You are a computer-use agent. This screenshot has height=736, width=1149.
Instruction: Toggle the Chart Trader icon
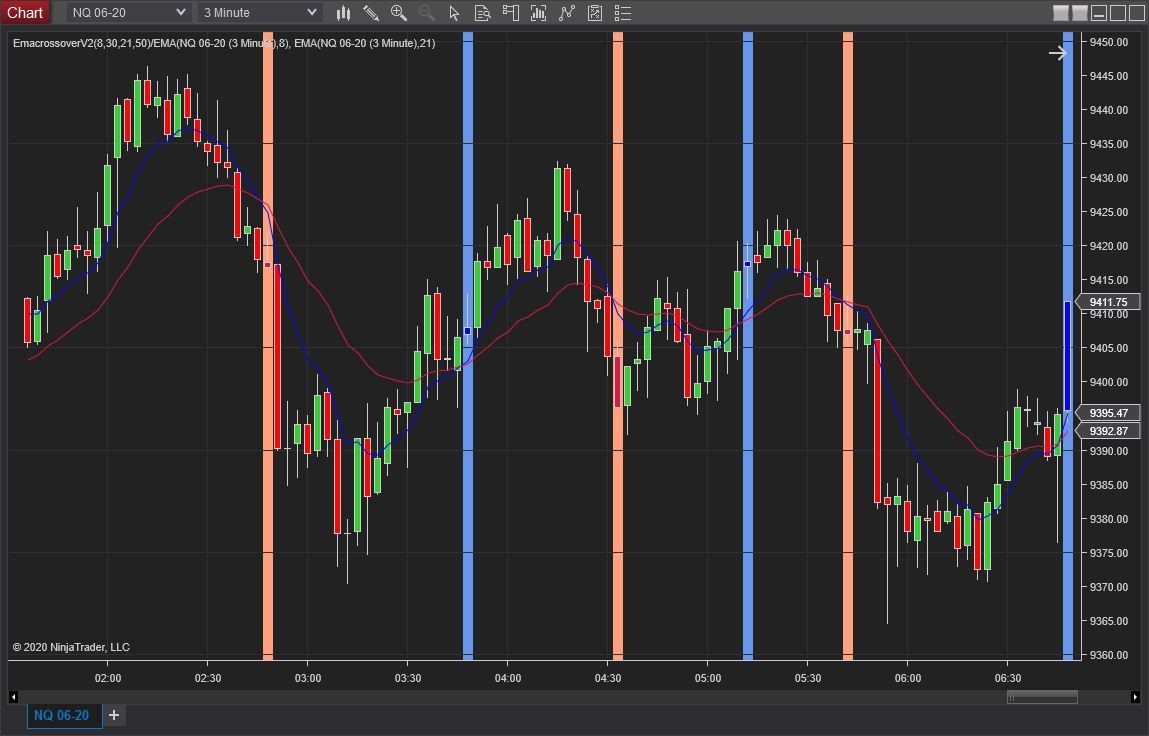pos(511,12)
